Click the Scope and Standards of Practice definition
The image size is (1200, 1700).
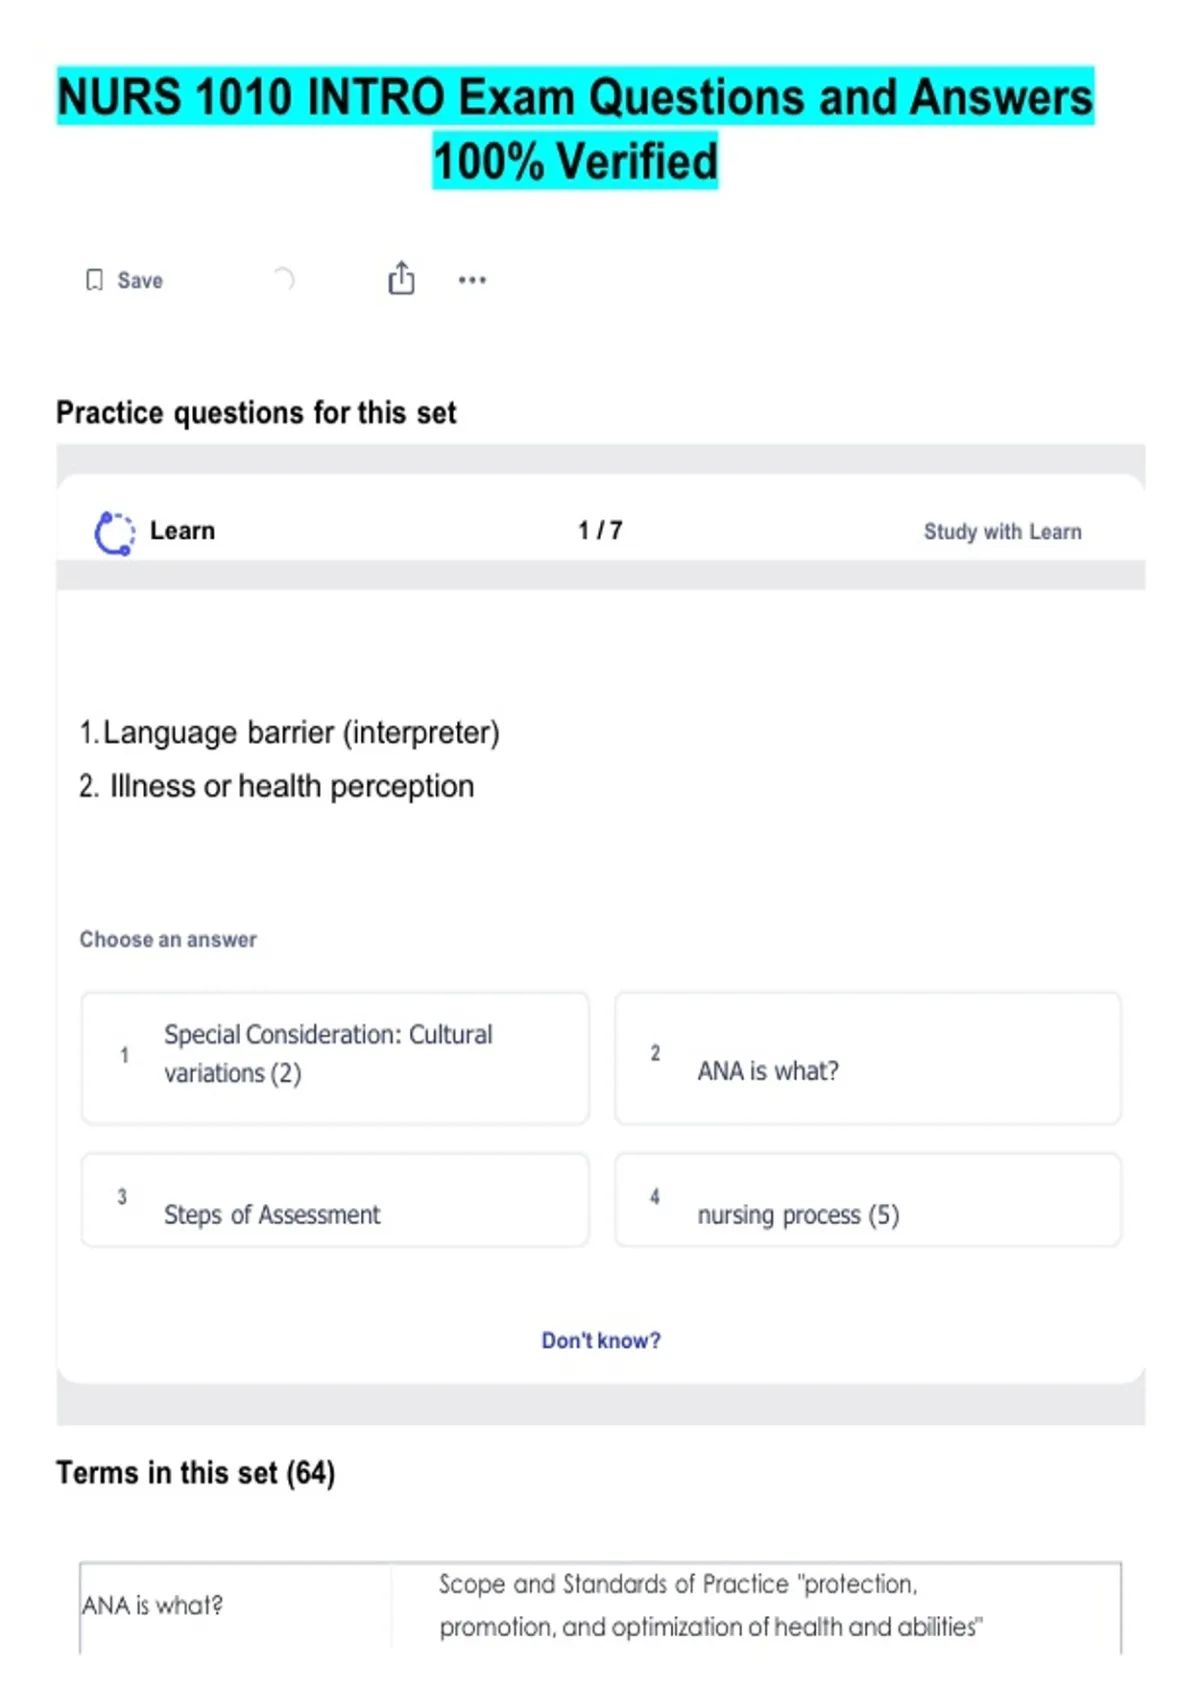tap(710, 1605)
